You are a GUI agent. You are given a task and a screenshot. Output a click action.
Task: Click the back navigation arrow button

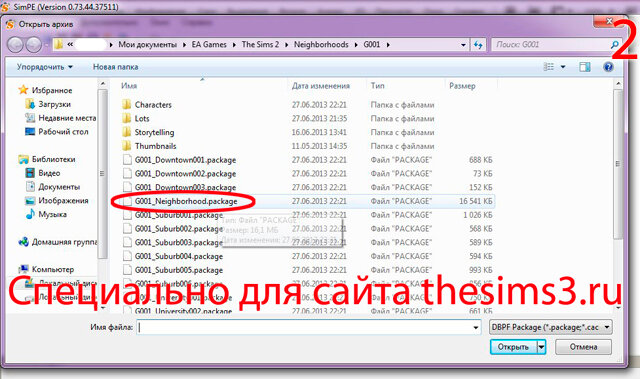(x=16, y=44)
